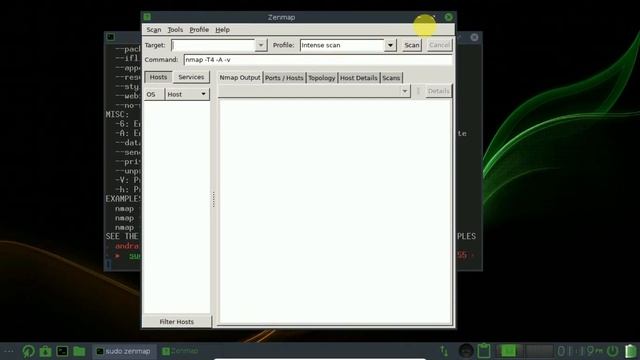Click the Target input field
The height and width of the screenshot is (360, 640).
point(213,45)
